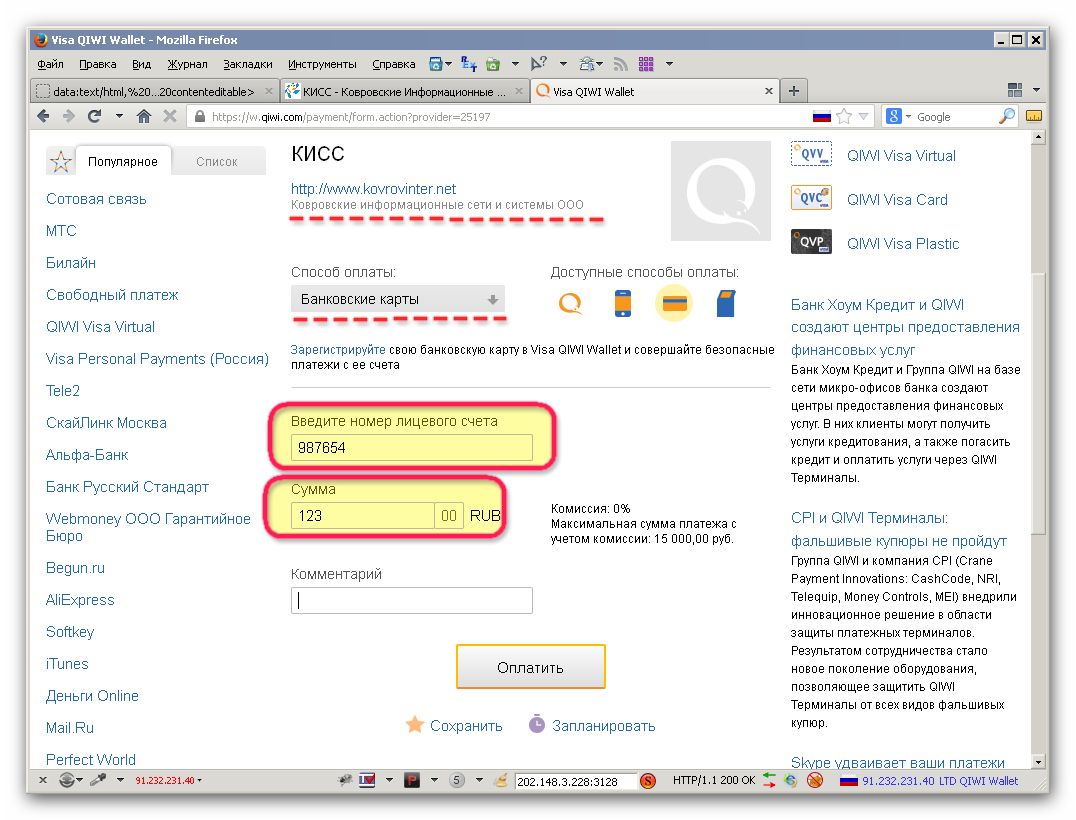Click the translate toolbar icon
The height and width of the screenshot is (820, 1076).
point(469,65)
